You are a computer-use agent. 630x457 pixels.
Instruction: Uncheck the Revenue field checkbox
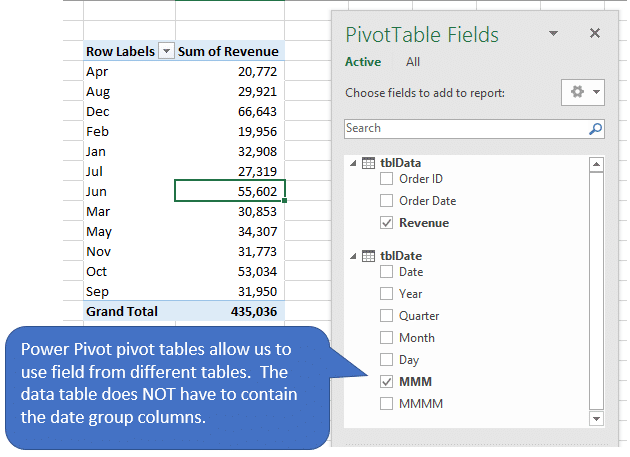click(387, 223)
